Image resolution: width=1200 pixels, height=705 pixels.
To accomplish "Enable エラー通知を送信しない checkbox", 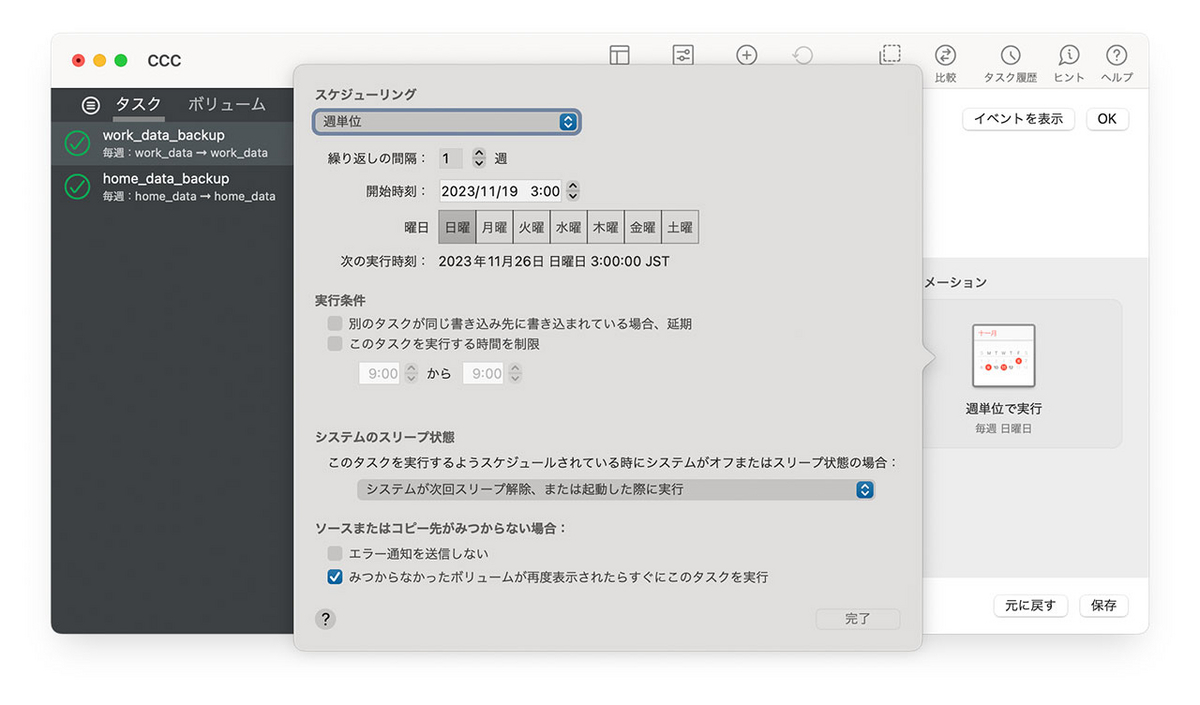I will [335, 553].
